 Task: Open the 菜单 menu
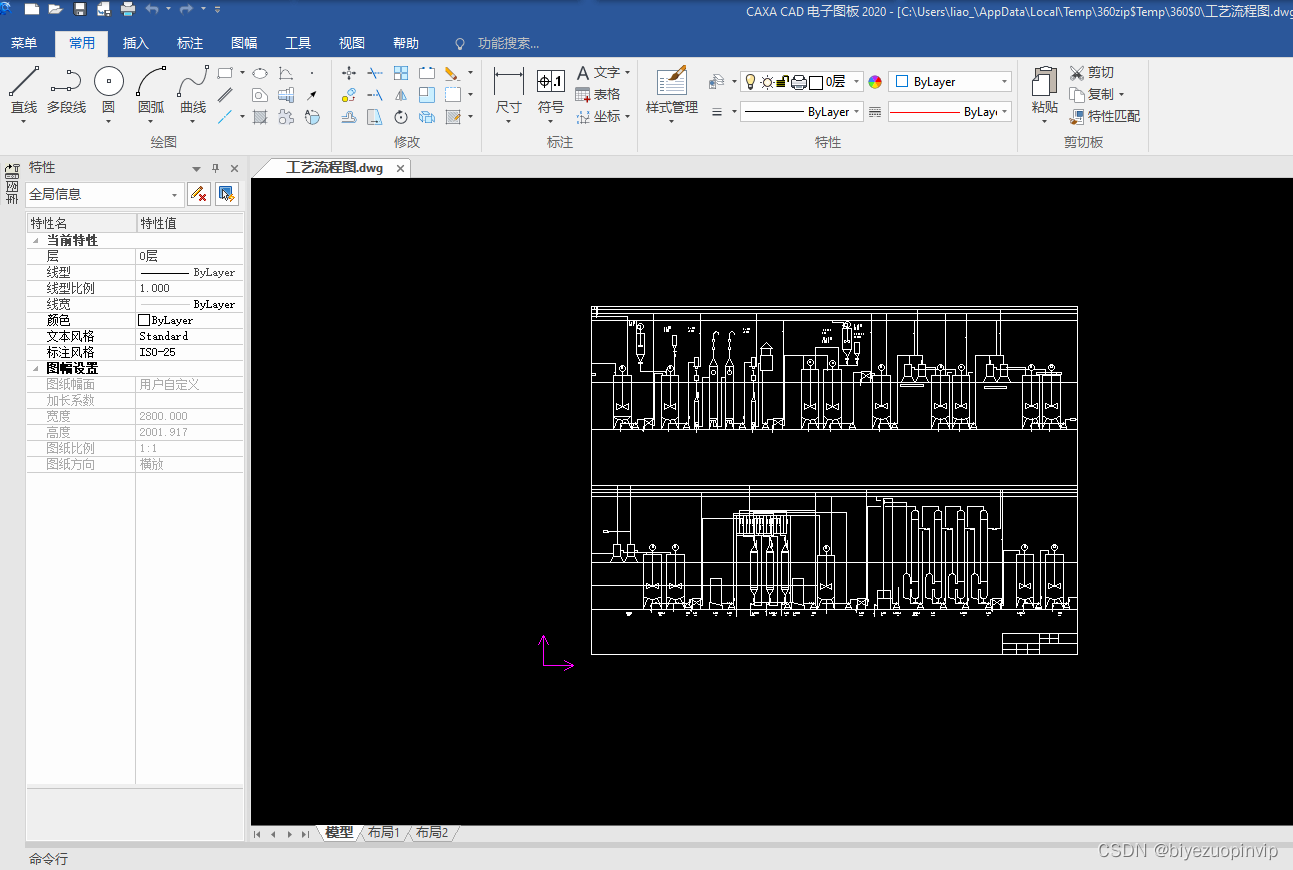(x=24, y=43)
